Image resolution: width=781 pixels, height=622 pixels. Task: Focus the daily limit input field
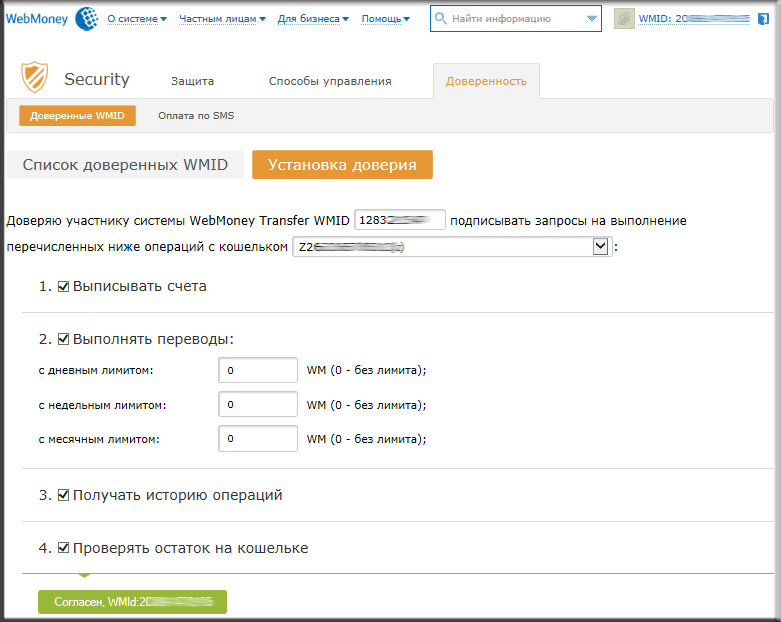(258, 370)
